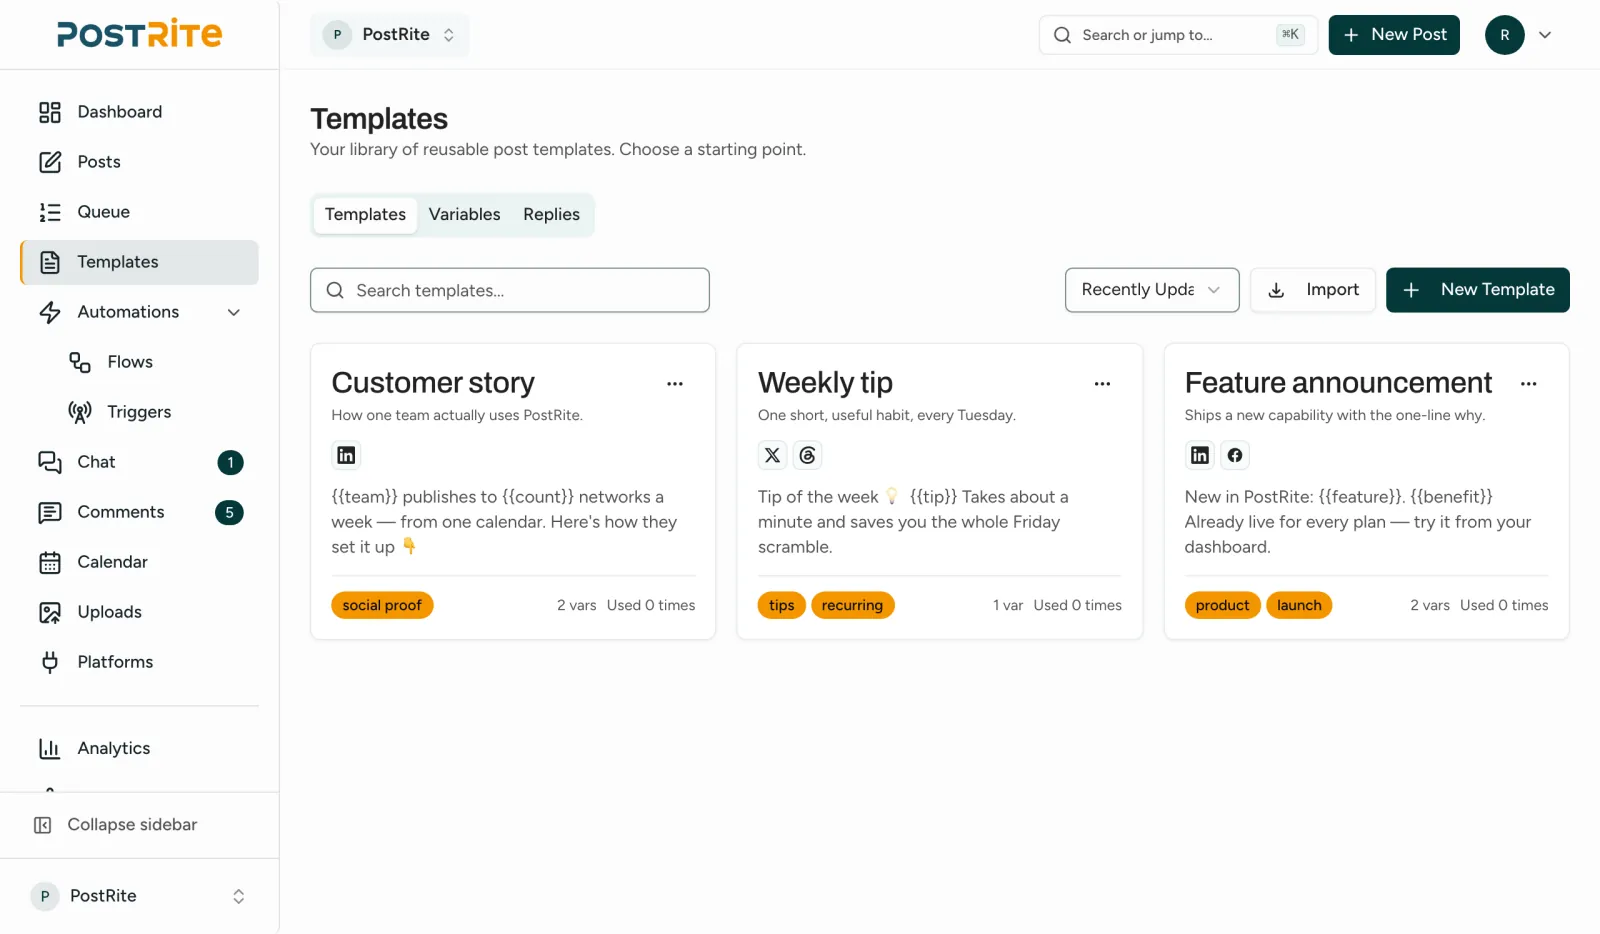Screen dimensions: 1600x934
Task: Click the Facebook icon on Feature announcement card
Action: point(1235,455)
